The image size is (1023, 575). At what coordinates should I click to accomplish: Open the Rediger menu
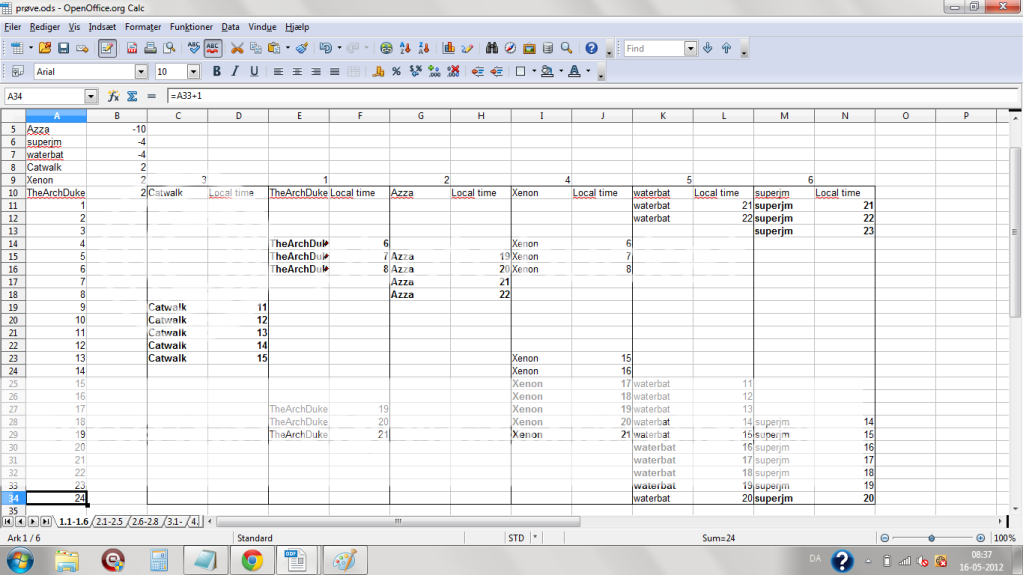[45, 27]
